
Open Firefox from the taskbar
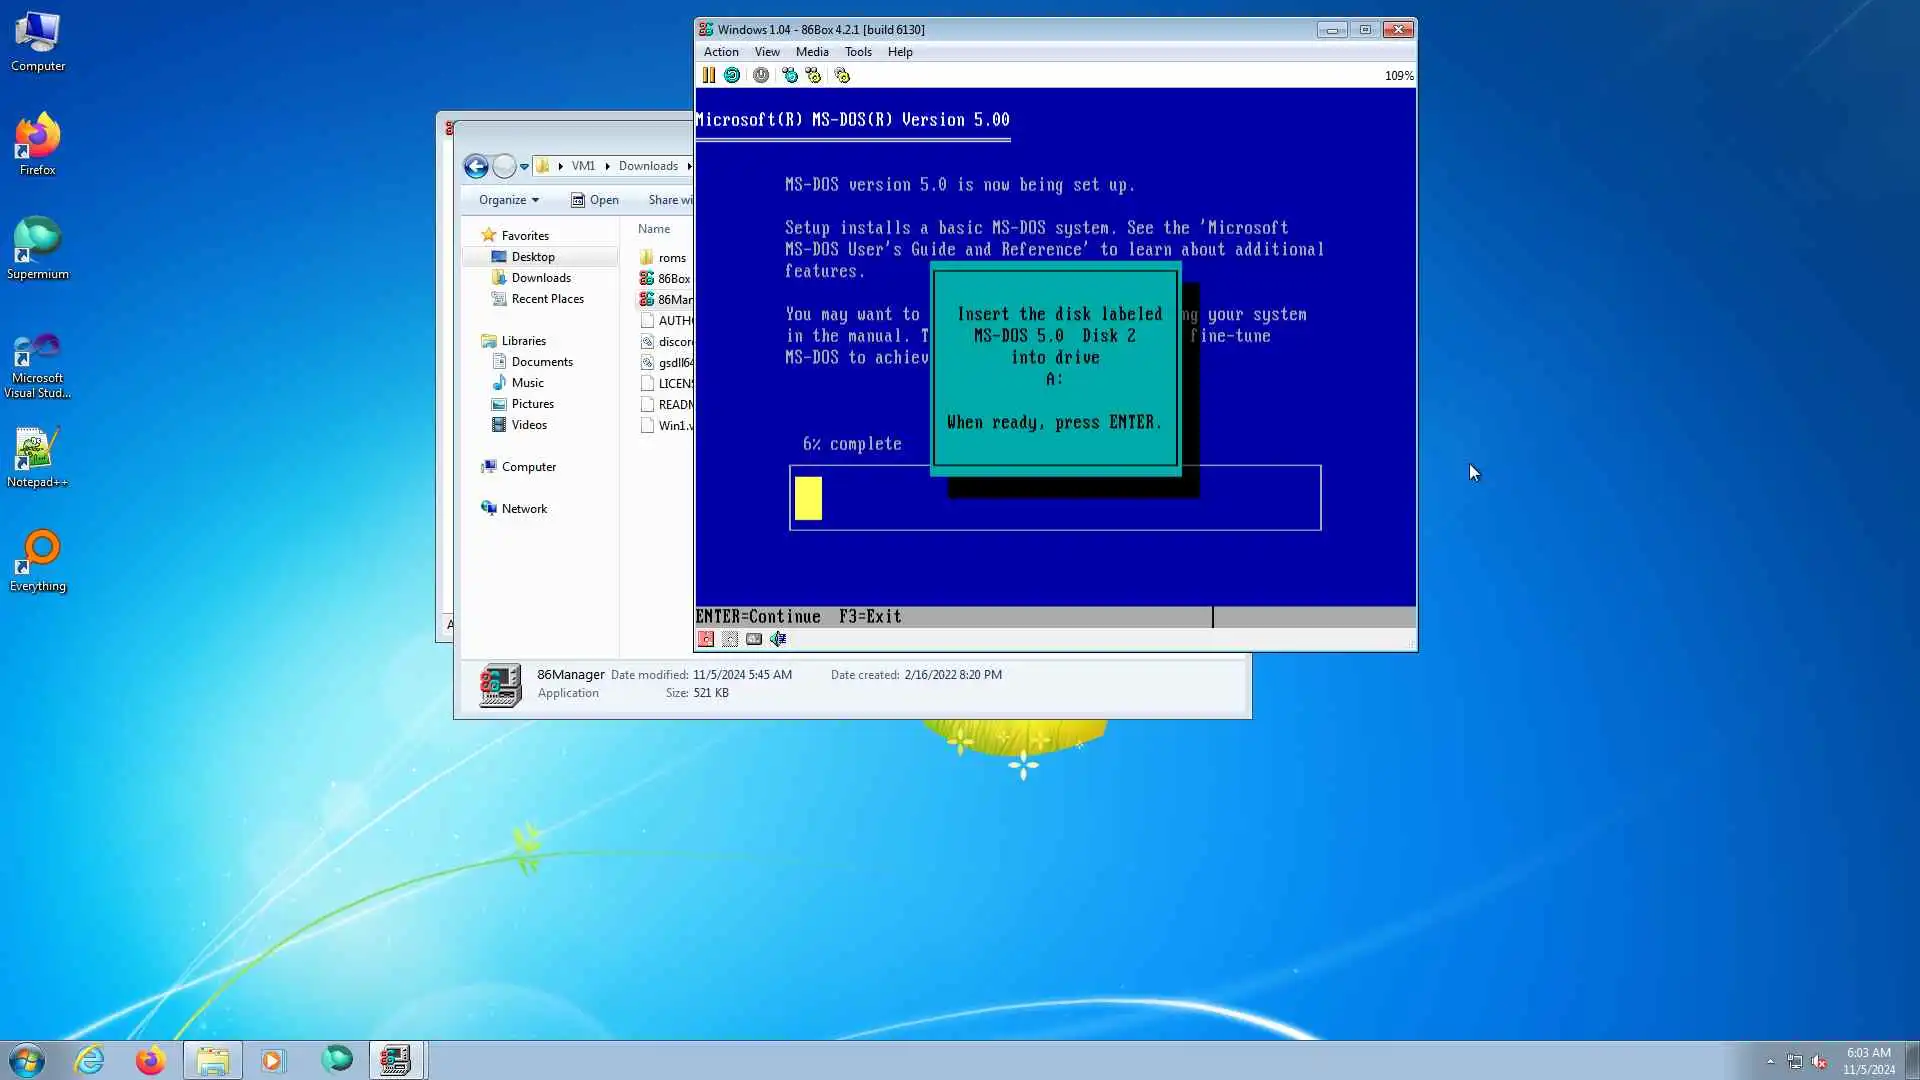[151, 1060]
